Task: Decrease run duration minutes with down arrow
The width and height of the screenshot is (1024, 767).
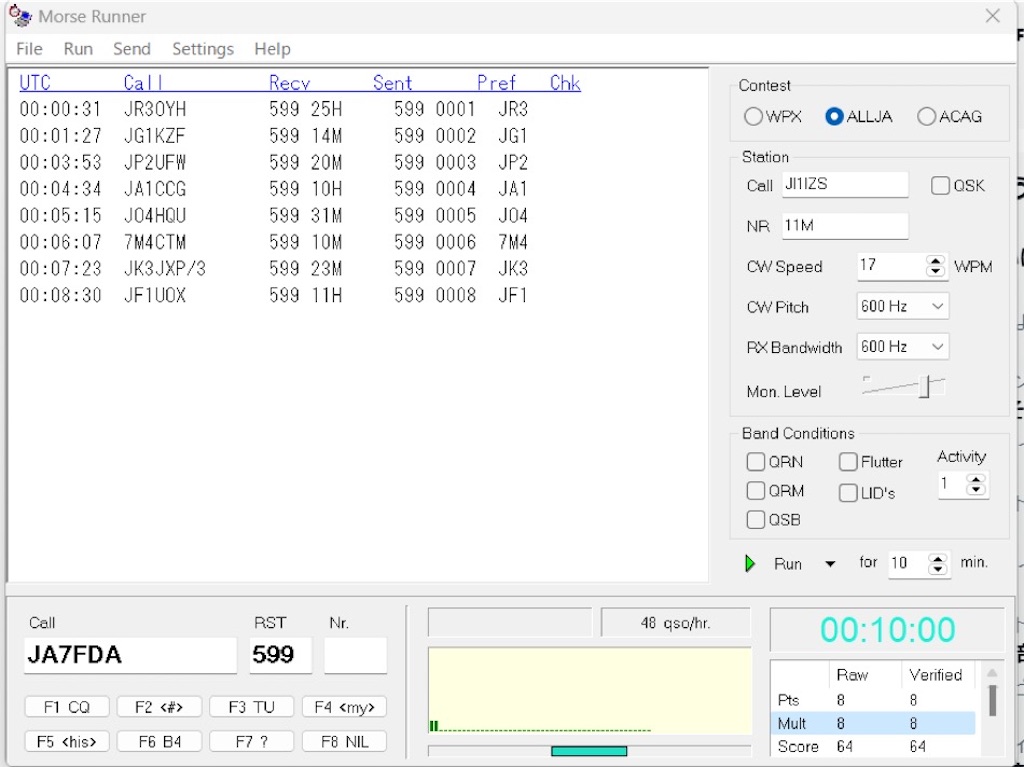Action: (x=938, y=569)
